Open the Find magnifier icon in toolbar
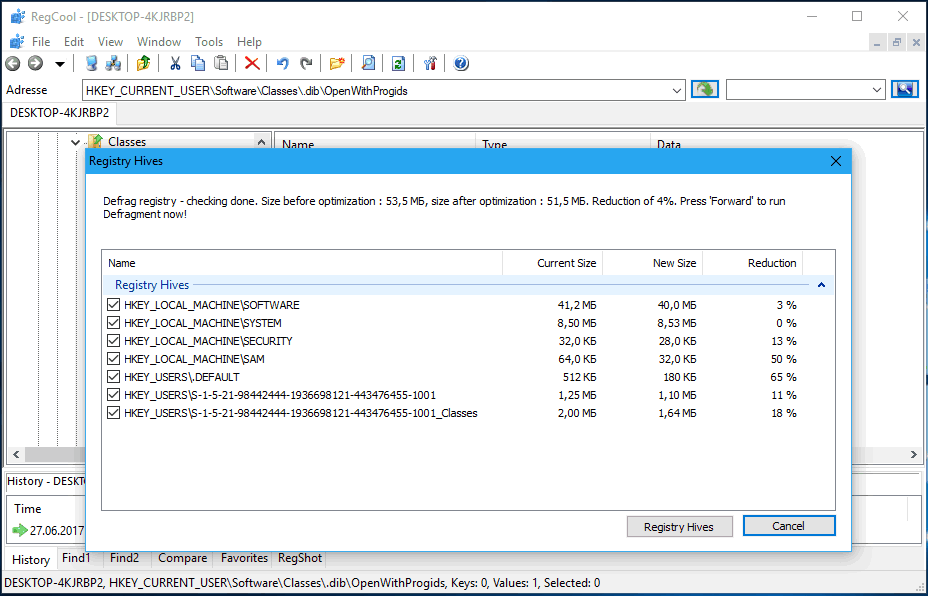This screenshot has width=928, height=596. point(368,63)
